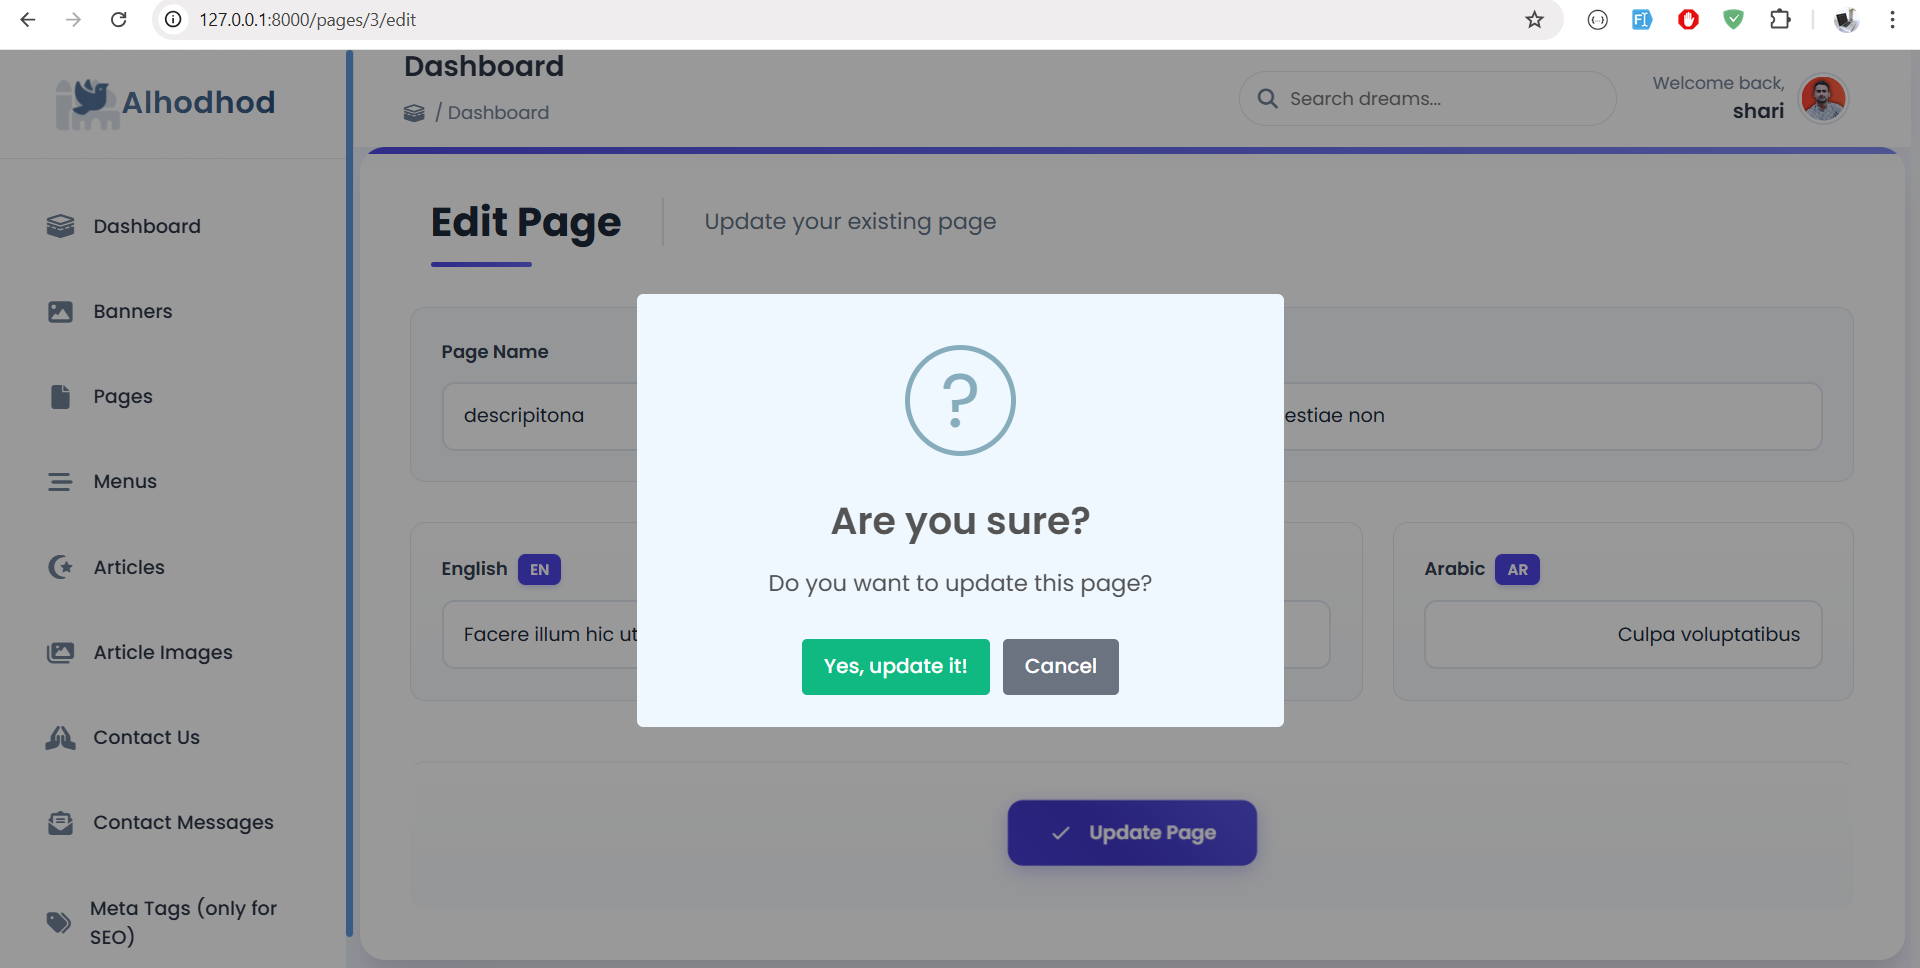Click the Contact Messages envelope icon
The image size is (1920, 968).
60,823
